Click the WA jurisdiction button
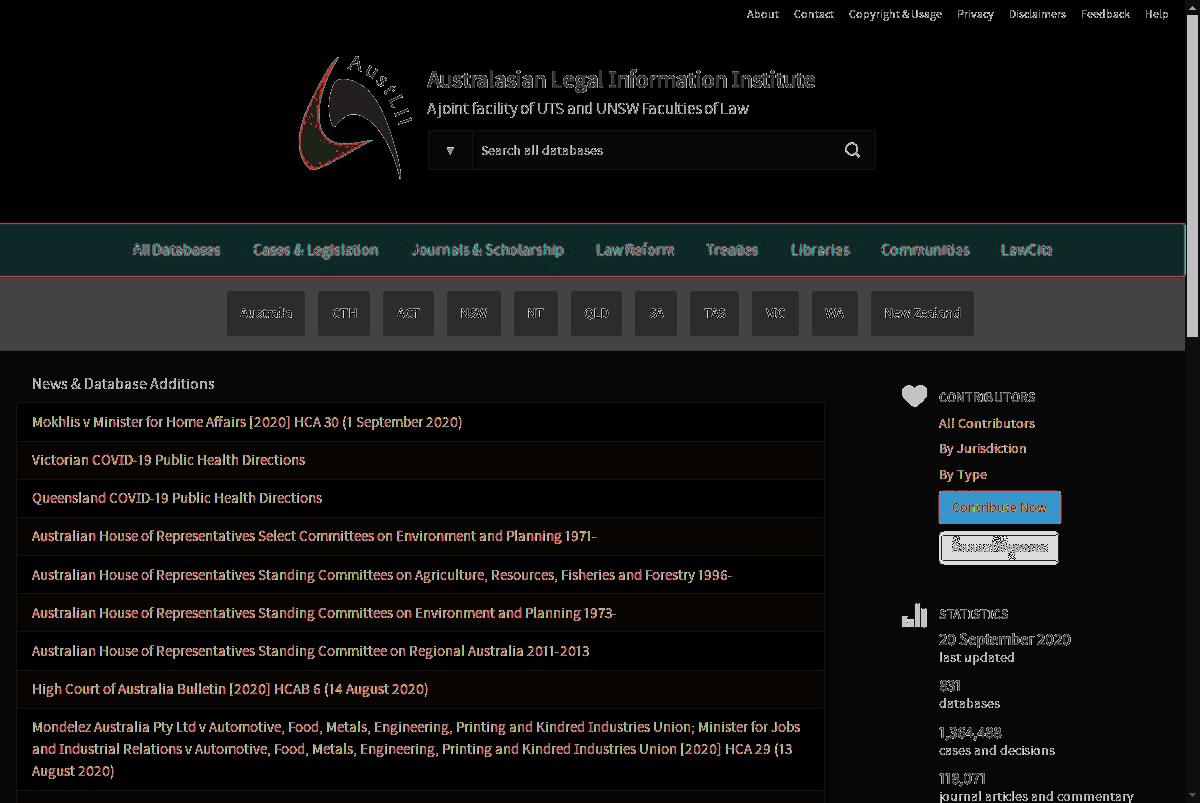Viewport: 1200px width, 803px height. pos(835,313)
